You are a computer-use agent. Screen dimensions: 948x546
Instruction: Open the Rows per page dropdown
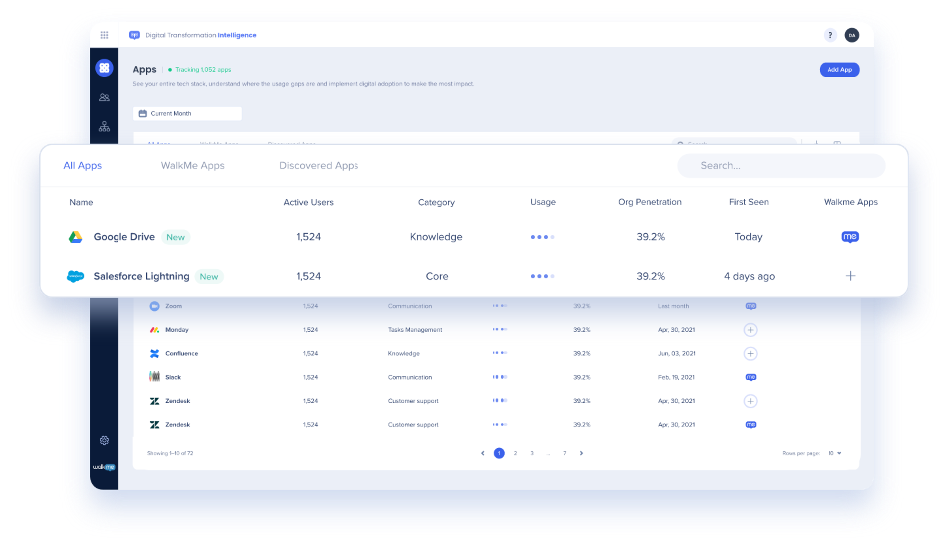point(834,453)
